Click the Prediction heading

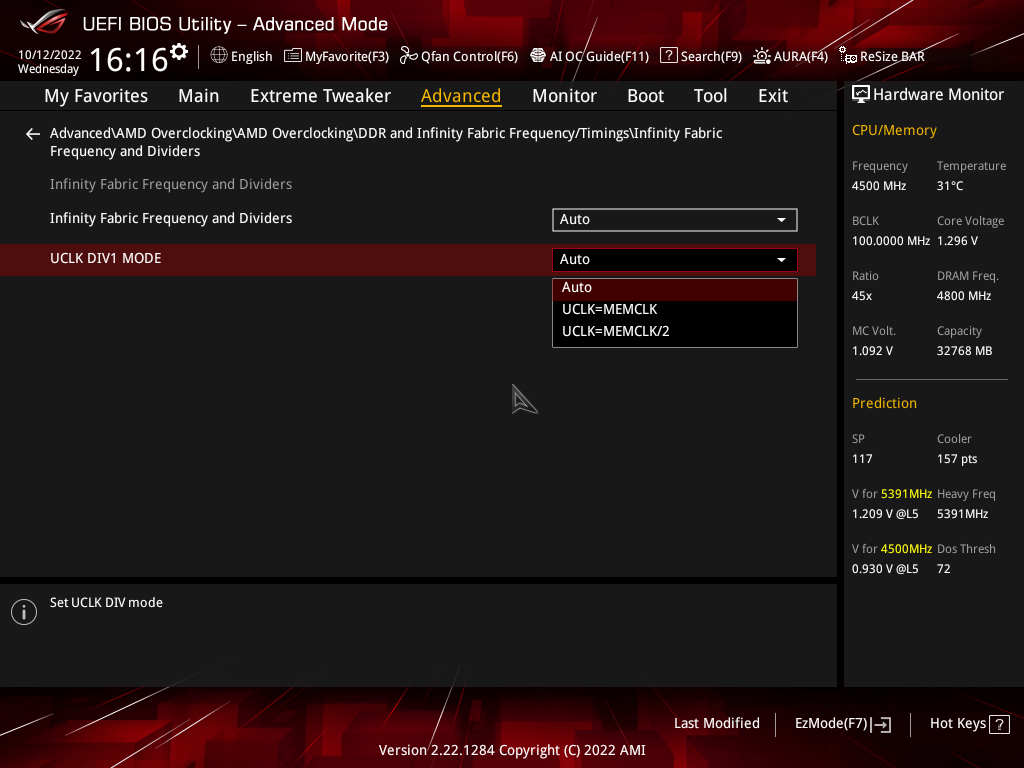point(884,404)
